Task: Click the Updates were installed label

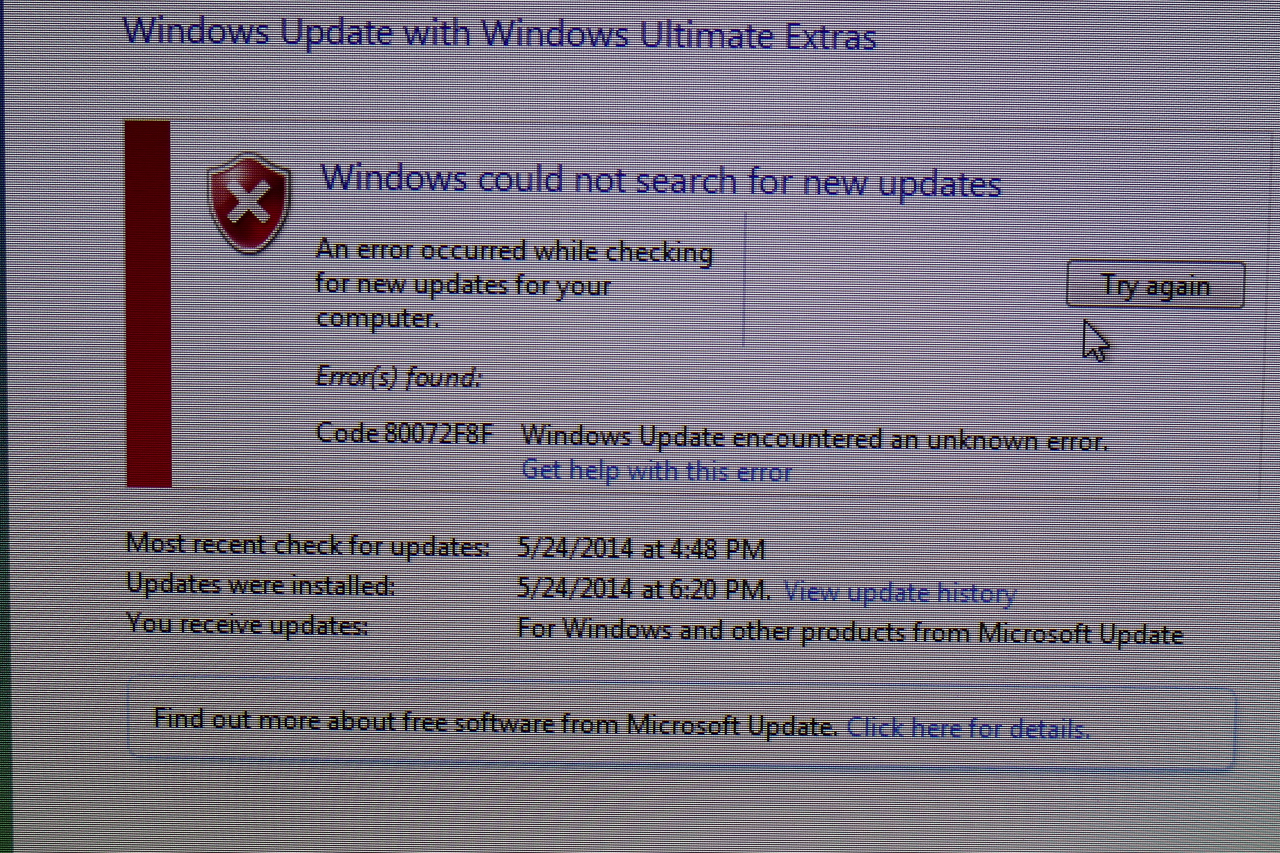Action: pos(261,585)
